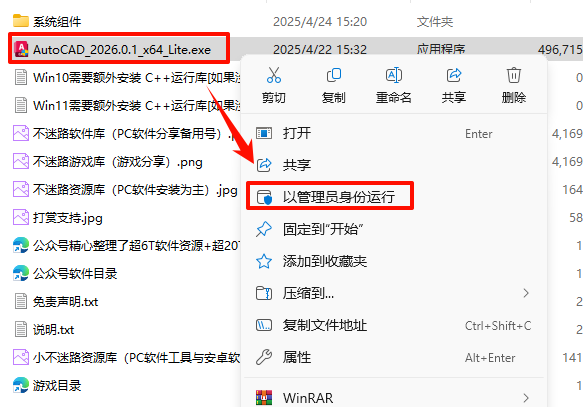The height and width of the screenshot is (407, 583).
Task: Select 固定到"开始" menu entry
Action: (393, 229)
